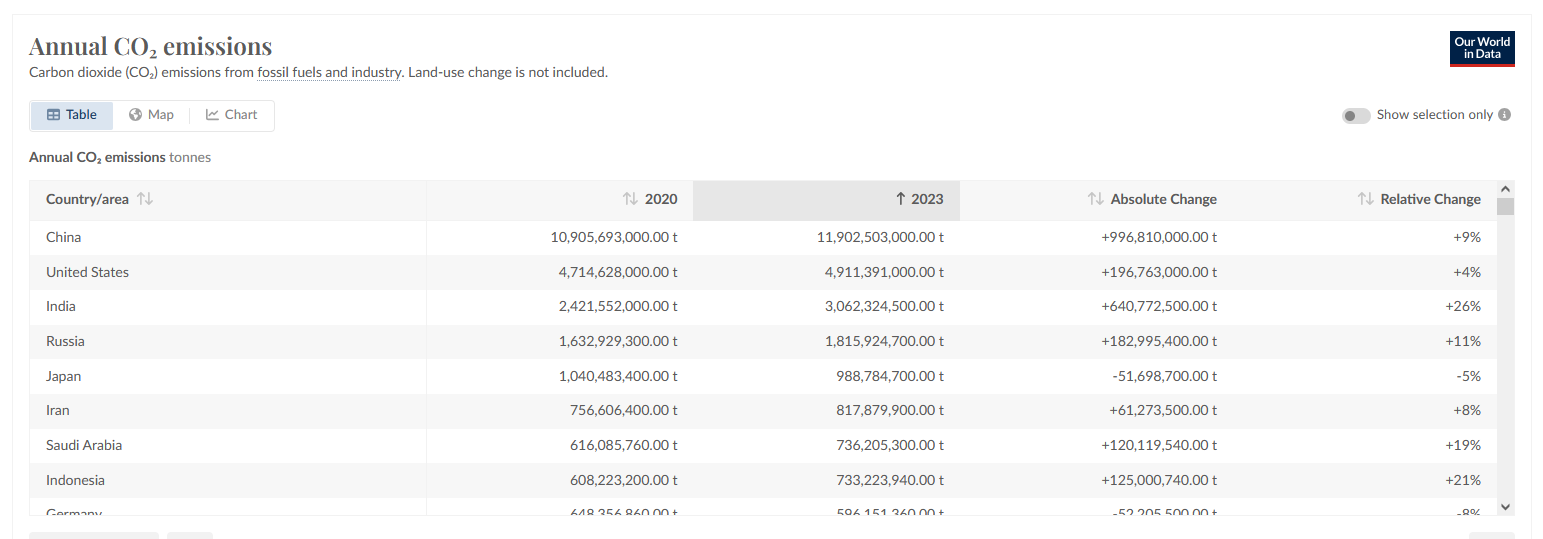Click the sort icon next to 2020
This screenshot has height=539, width=1543.
(x=630, y=199)
